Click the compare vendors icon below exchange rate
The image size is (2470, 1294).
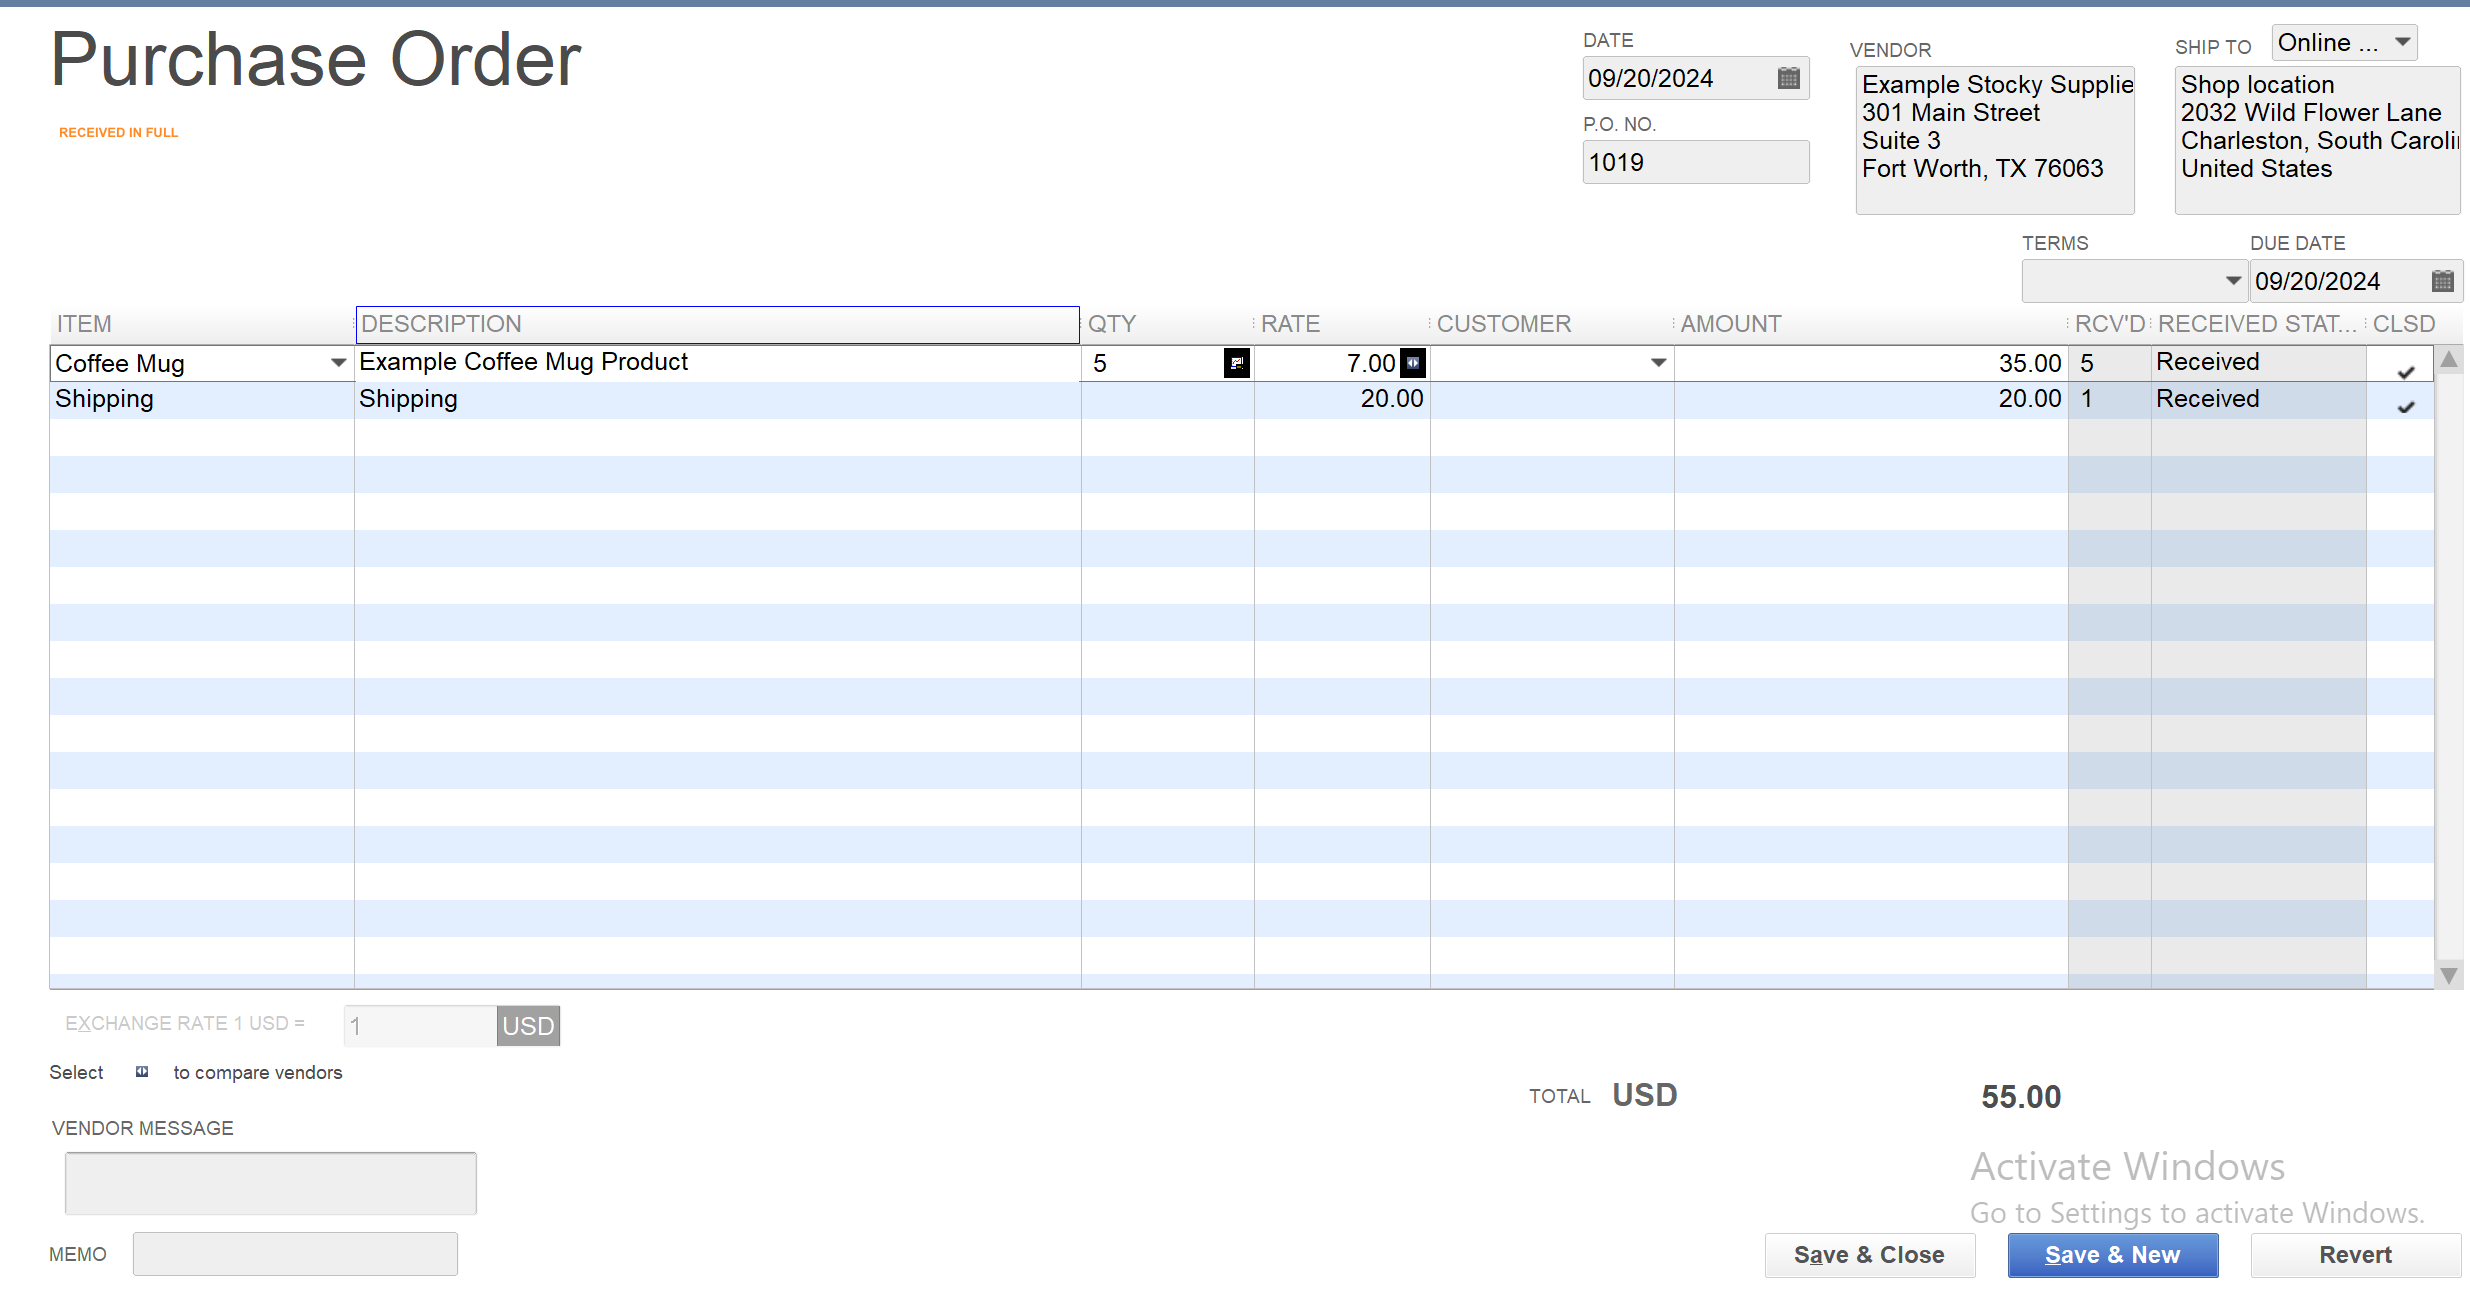pos(142,1072)
